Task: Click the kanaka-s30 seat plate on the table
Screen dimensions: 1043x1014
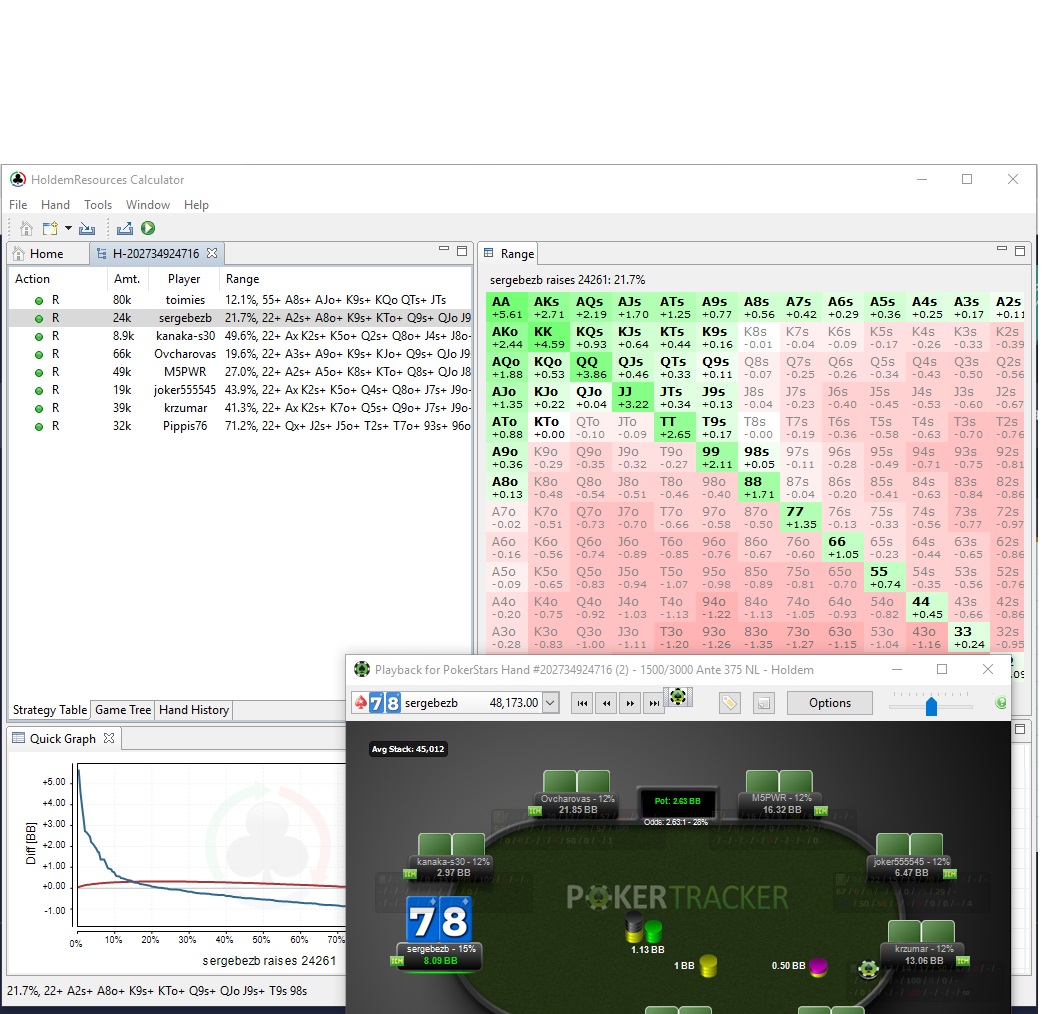Action: [x=452, y=867]
